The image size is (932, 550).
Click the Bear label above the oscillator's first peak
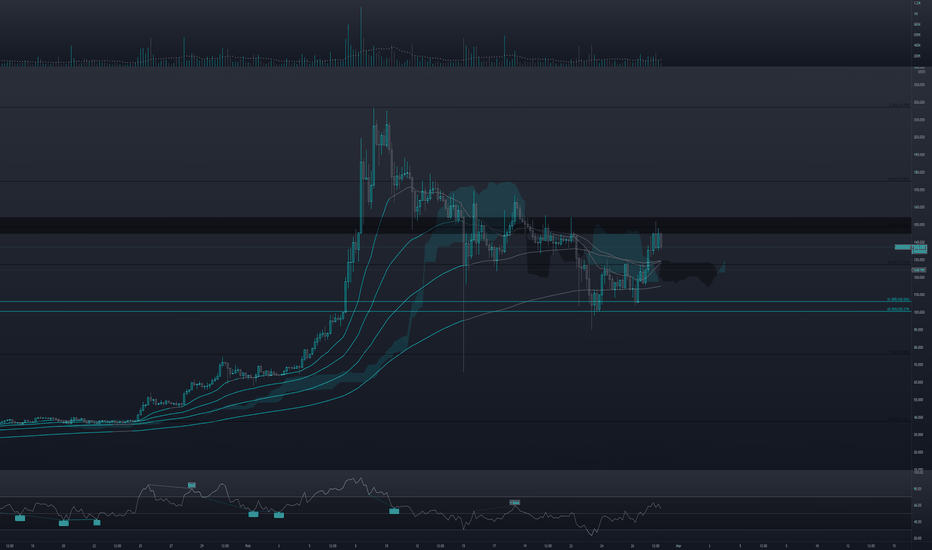coord(191,485)
